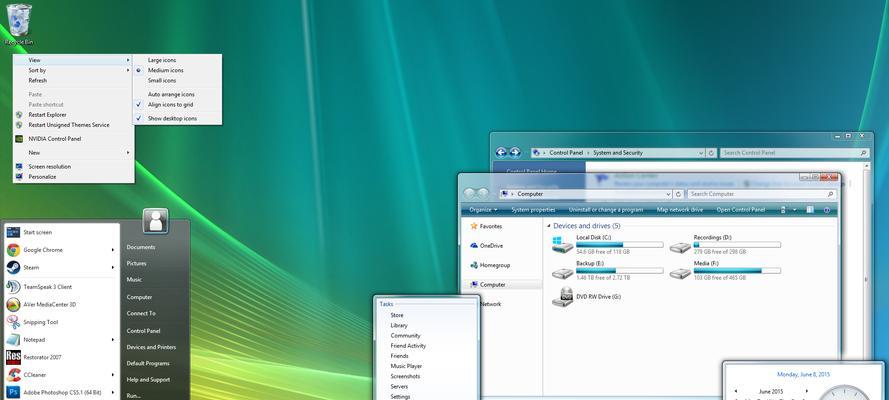Select Homegroup in the navigation pane
889x400 pixels.
494,265
